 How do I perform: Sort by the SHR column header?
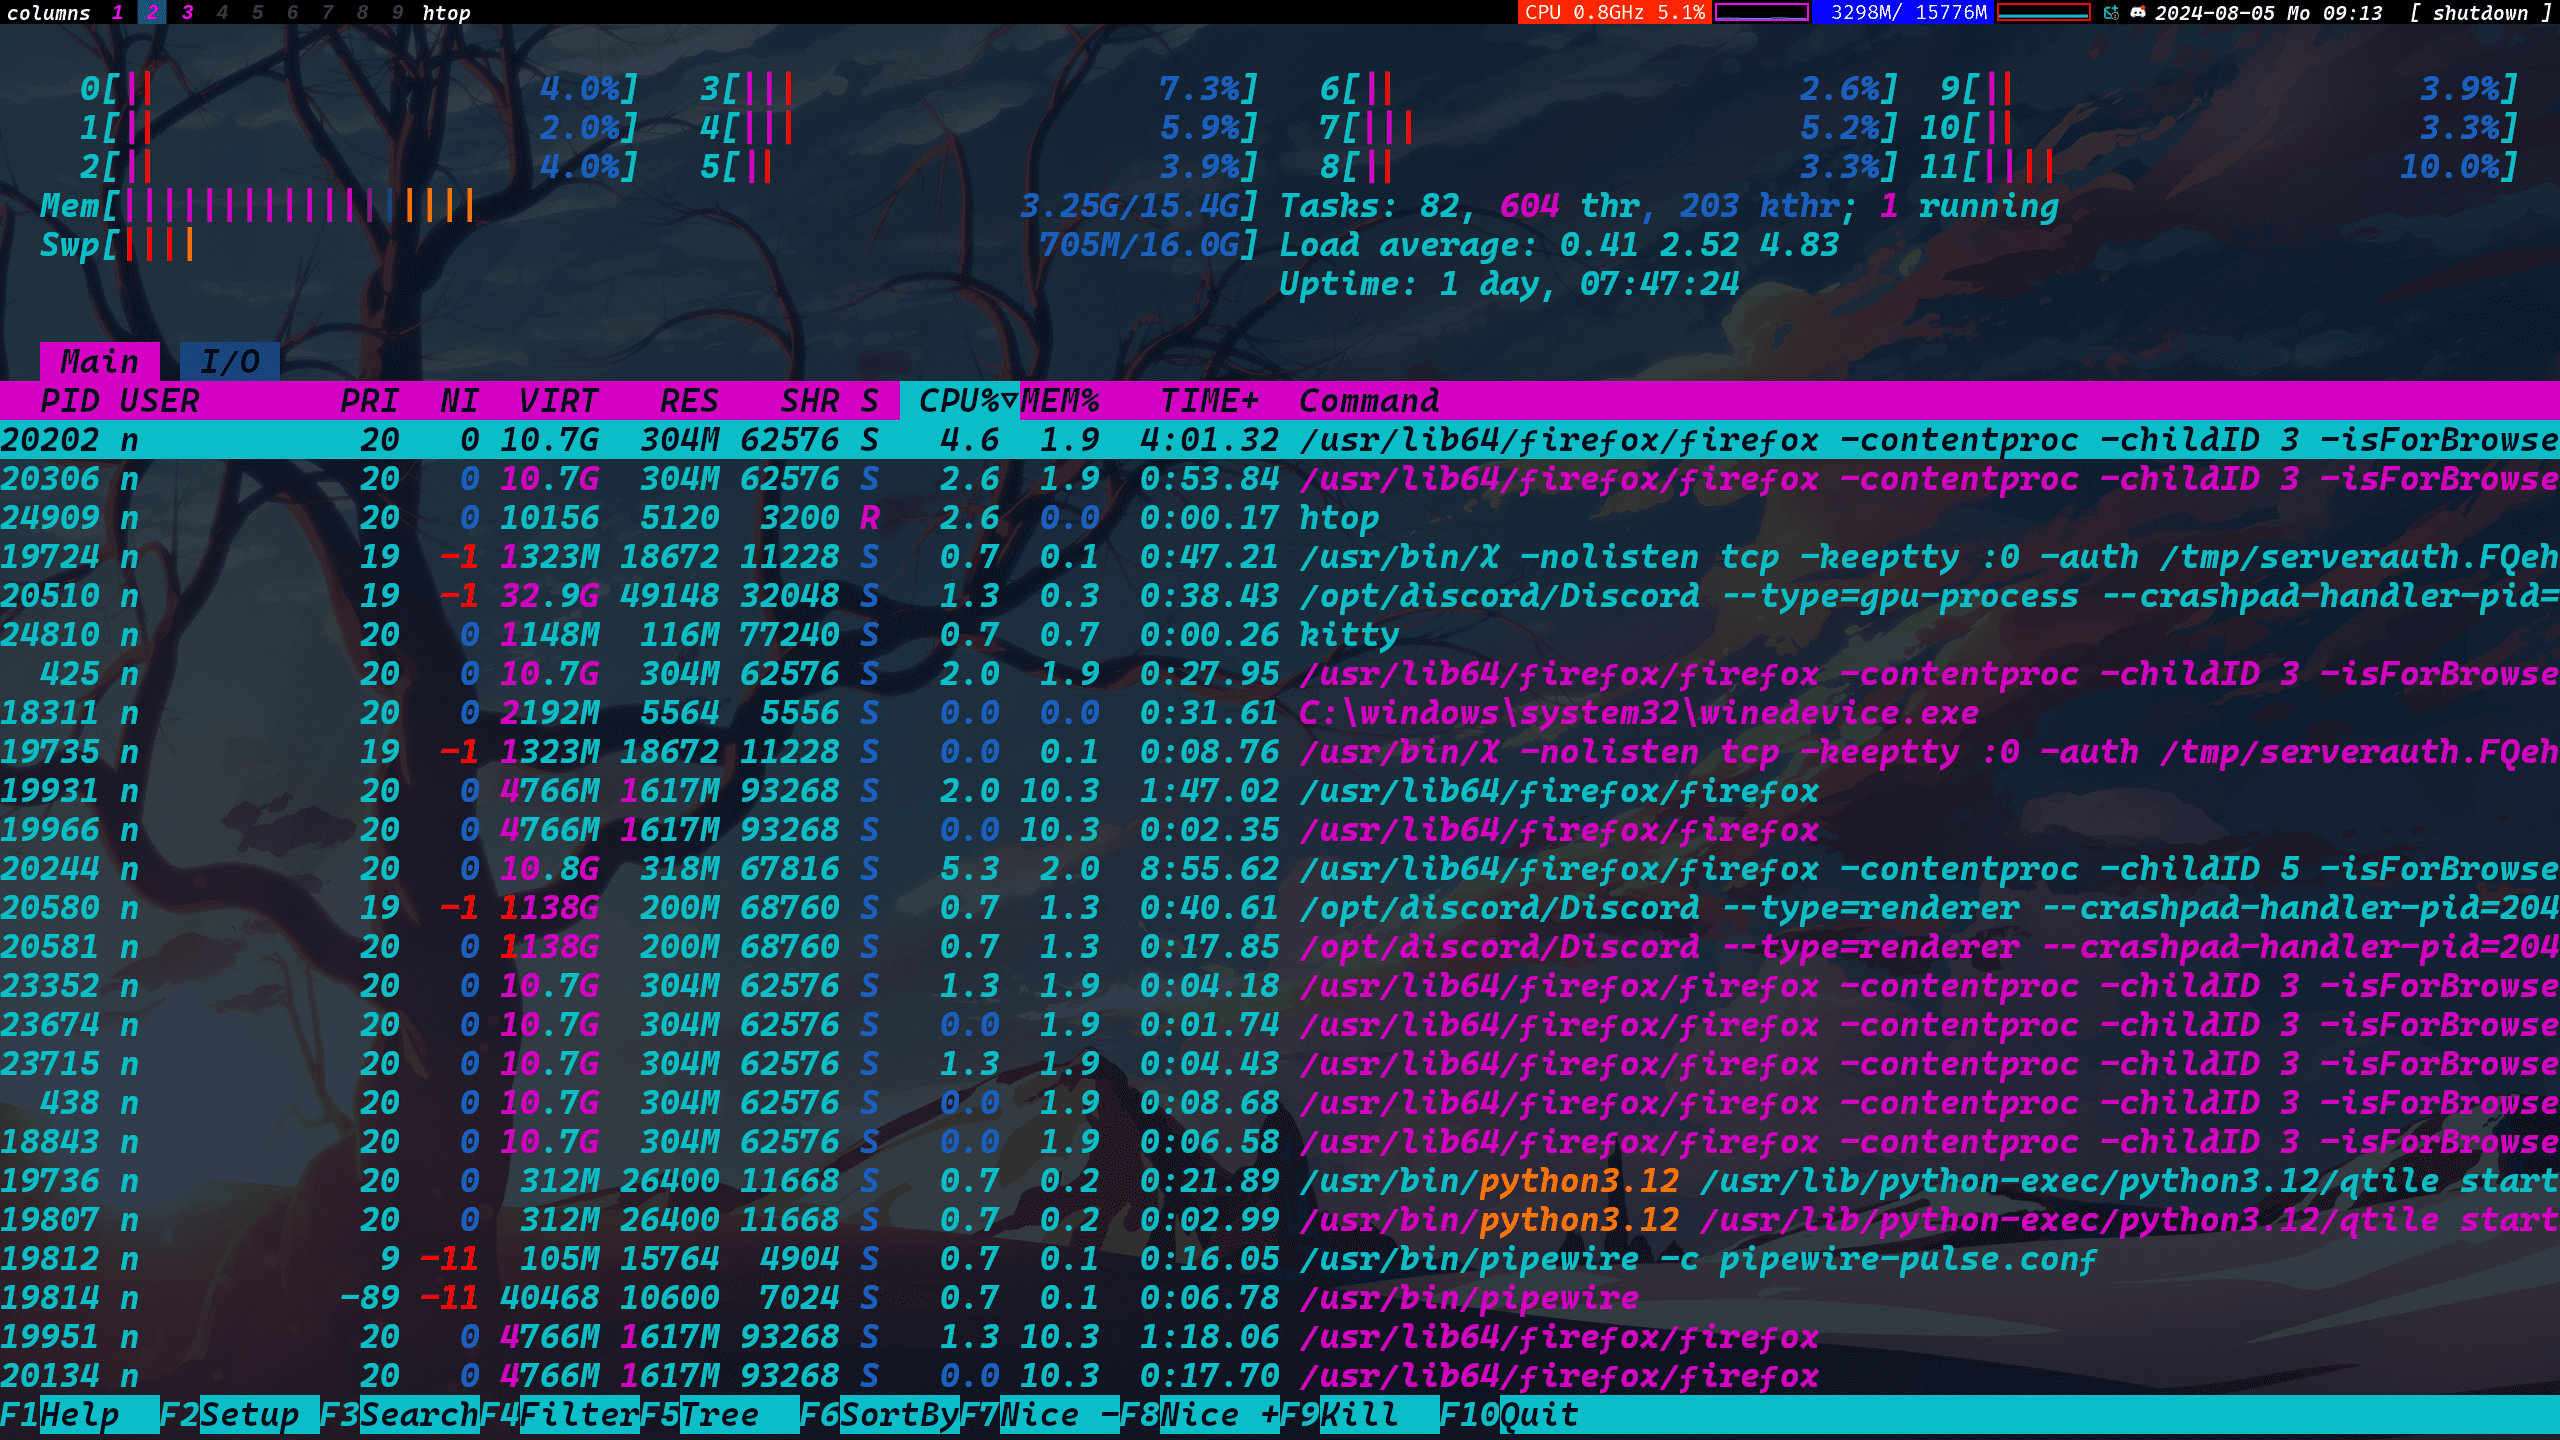pos(810,401)
